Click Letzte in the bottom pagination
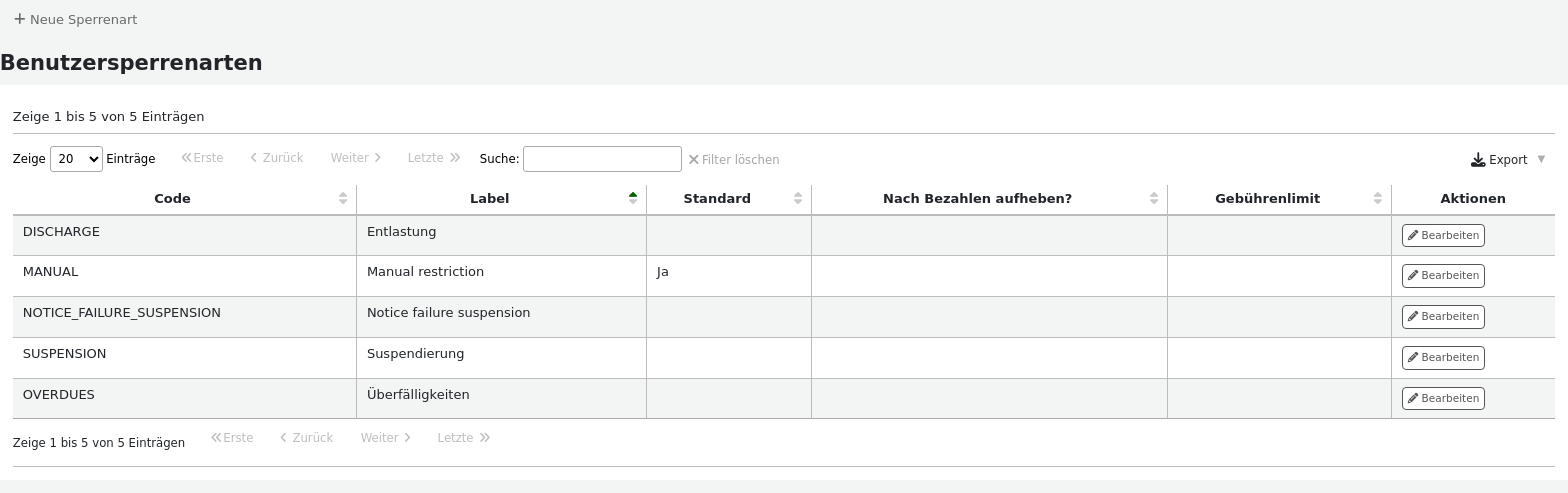The height and width of the screenshot is (493, 1568). pyautogui.click(x=463, y=438)
